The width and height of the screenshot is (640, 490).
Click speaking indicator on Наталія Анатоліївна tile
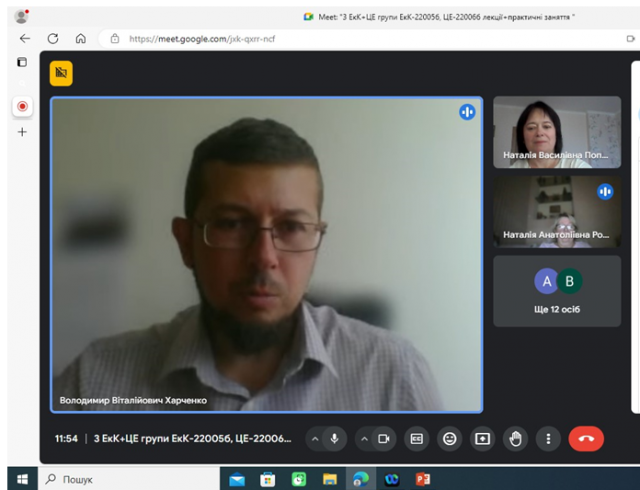[605, 192]
